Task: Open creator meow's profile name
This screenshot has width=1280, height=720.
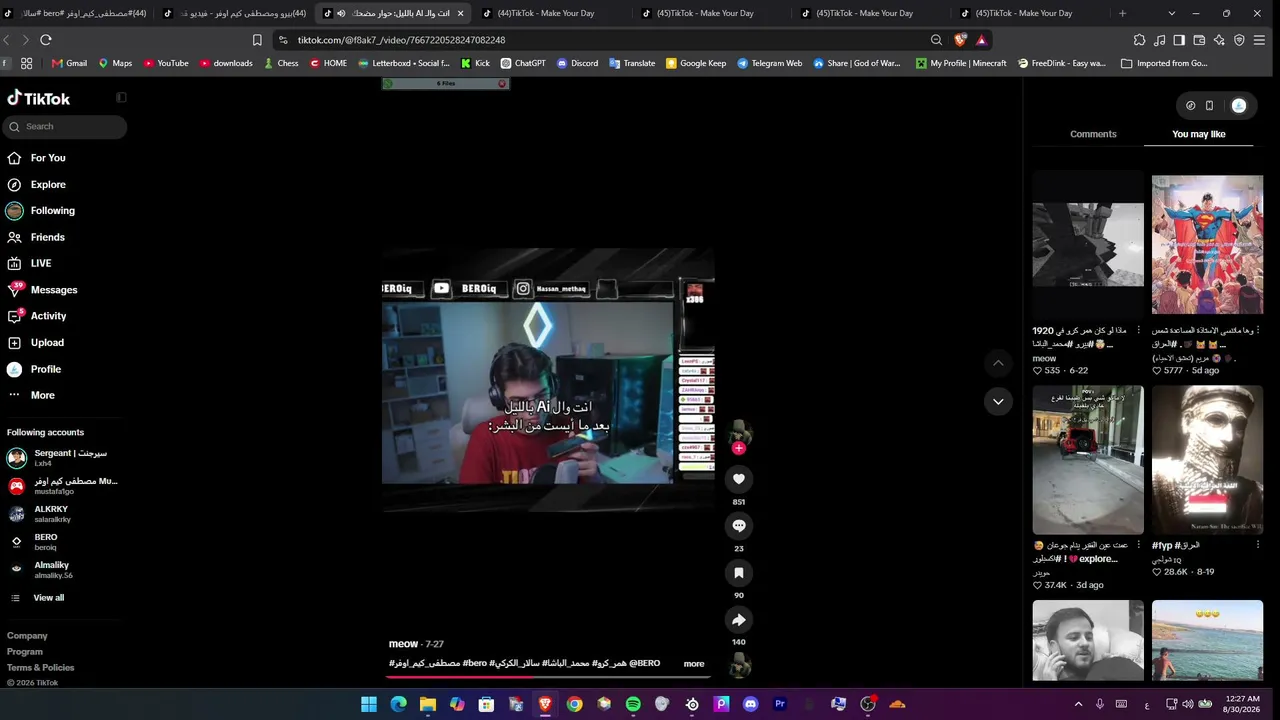Action: coord(403,644)
